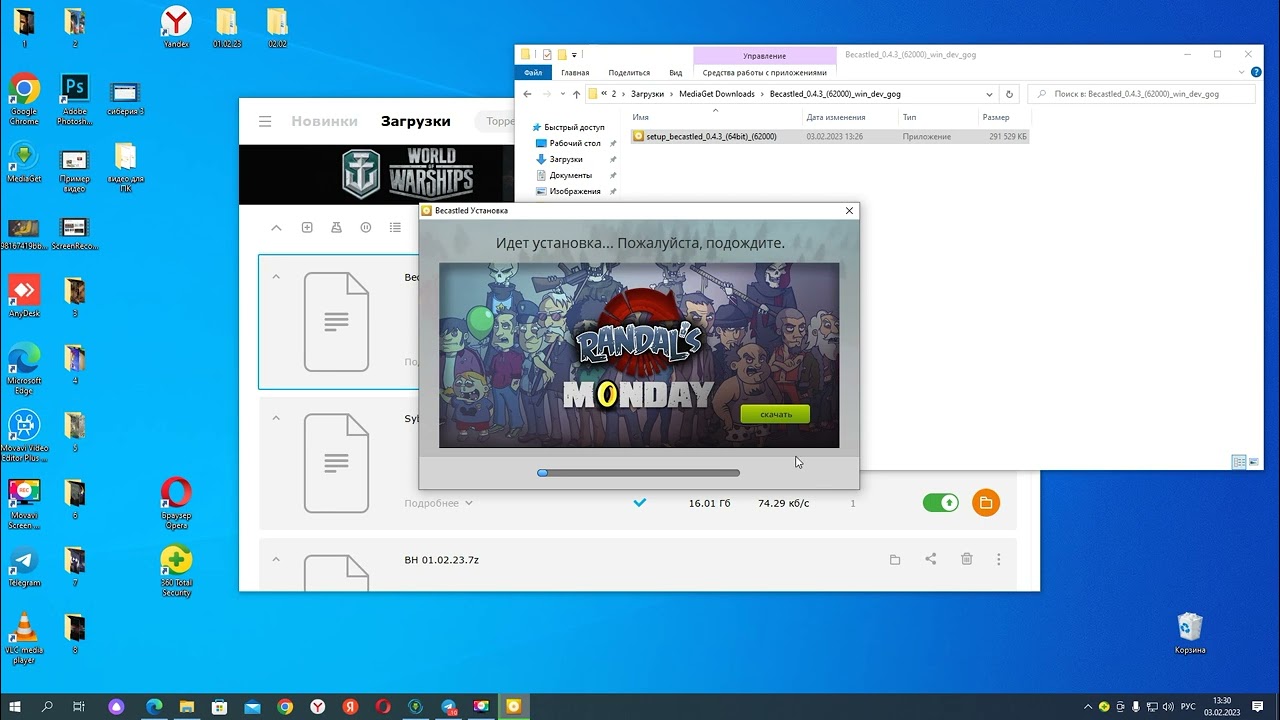Screen dimensions: 1280x720
Task: Click Randal's Monday ad image
Action: tap(639, 355)
